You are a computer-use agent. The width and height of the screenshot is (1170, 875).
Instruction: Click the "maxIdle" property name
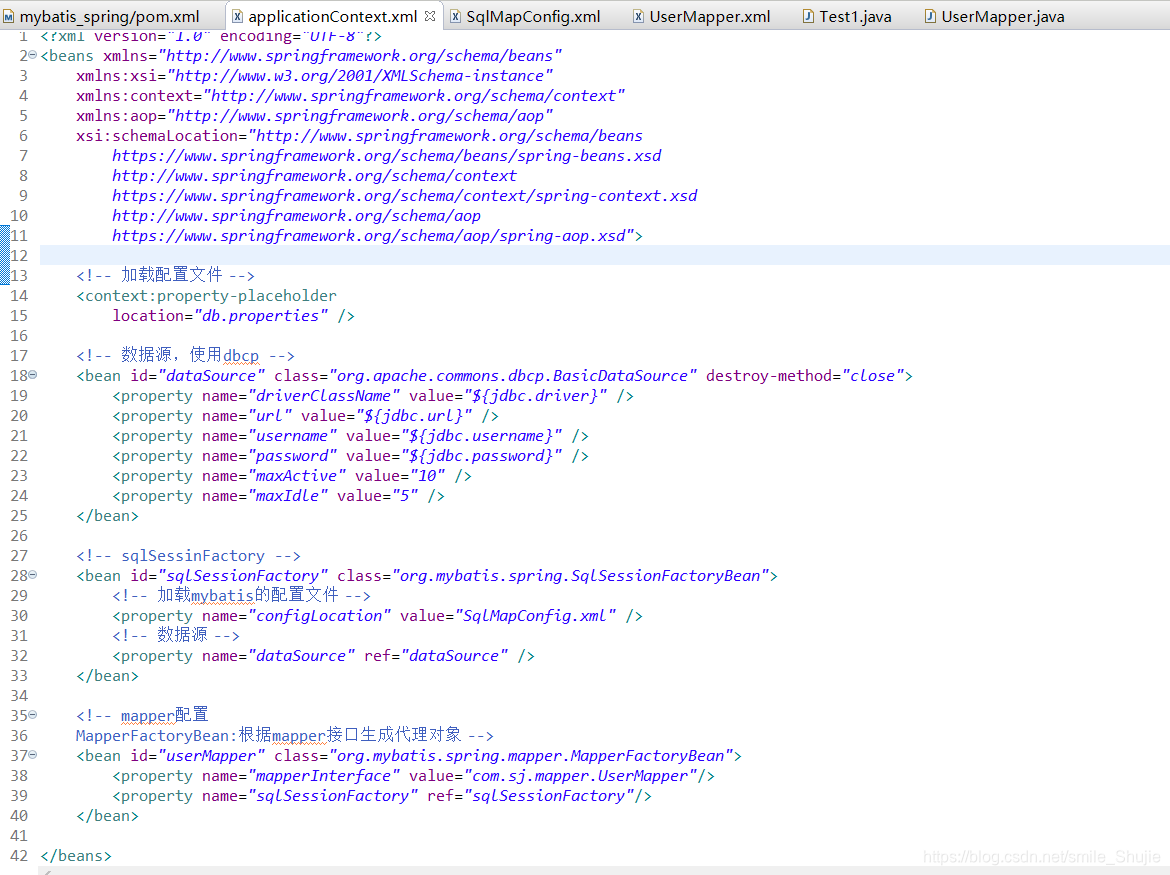pos(288,496)
